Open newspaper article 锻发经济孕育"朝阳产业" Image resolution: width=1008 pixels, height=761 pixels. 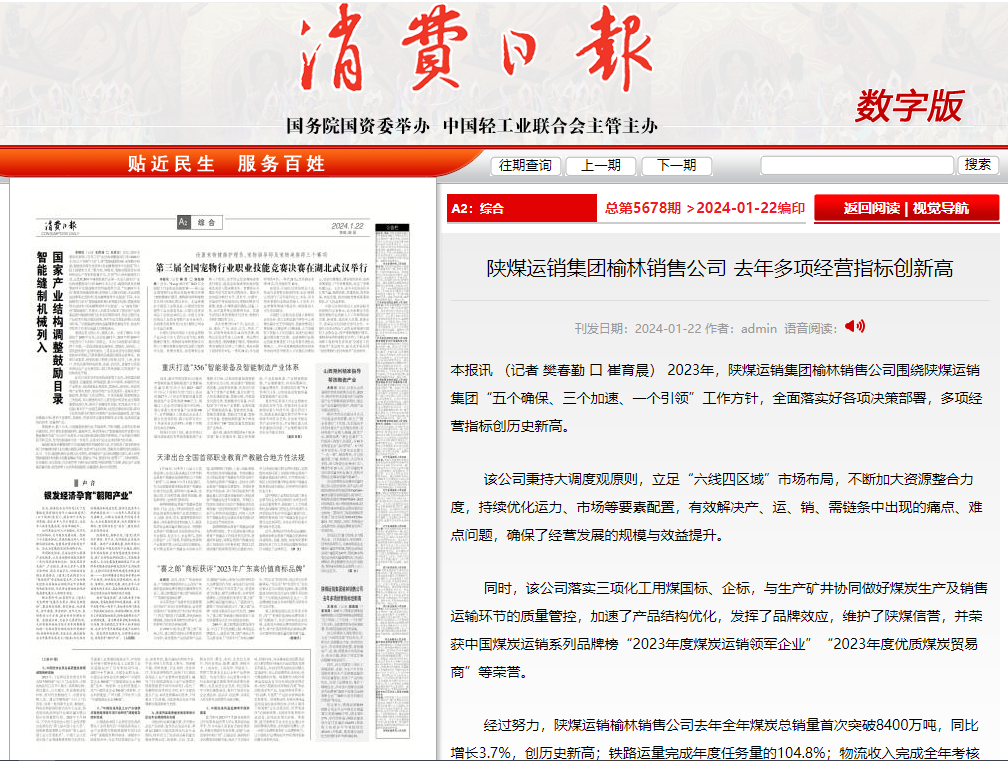coord(88,496)
